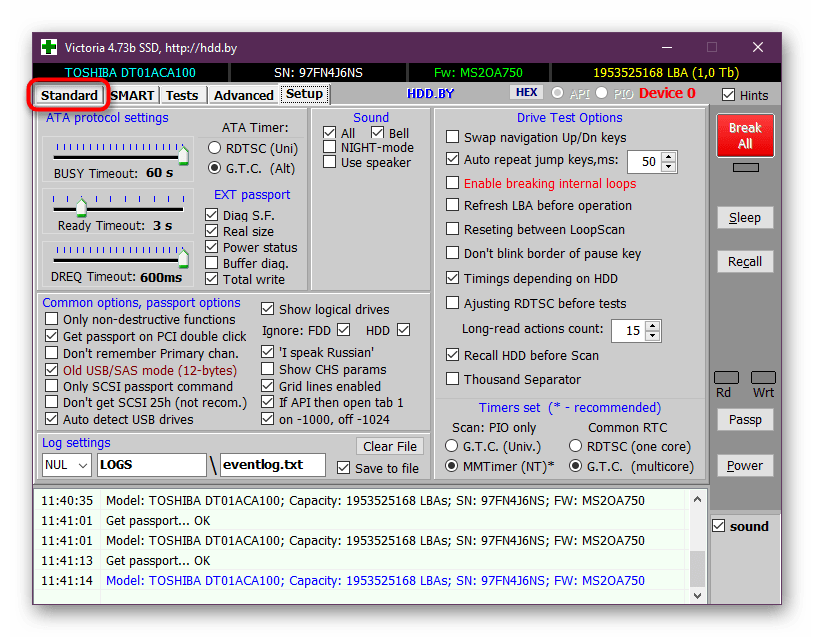
Task: Select the Setup tab
Action: point(304,94)
